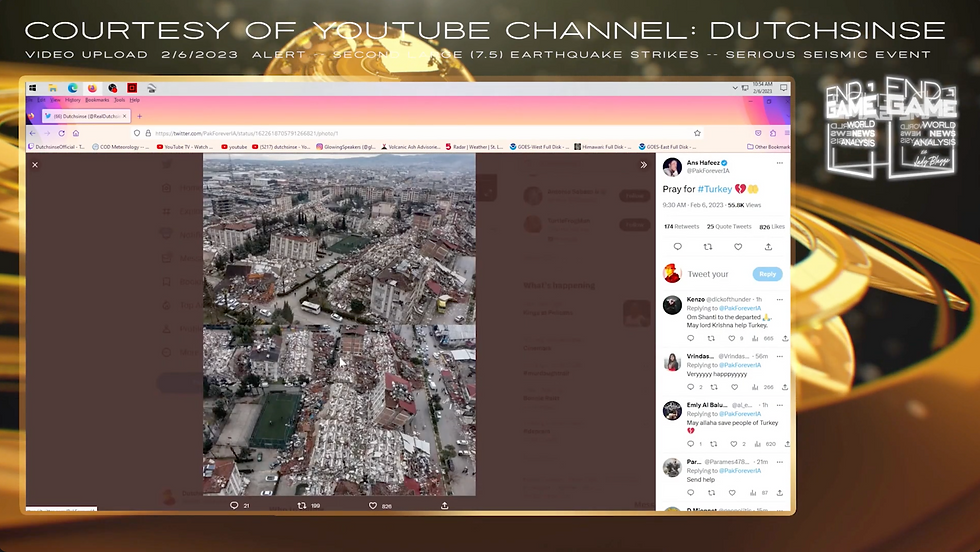Retweet the Send help reply

pyautogui.click(x=711, y=493)
